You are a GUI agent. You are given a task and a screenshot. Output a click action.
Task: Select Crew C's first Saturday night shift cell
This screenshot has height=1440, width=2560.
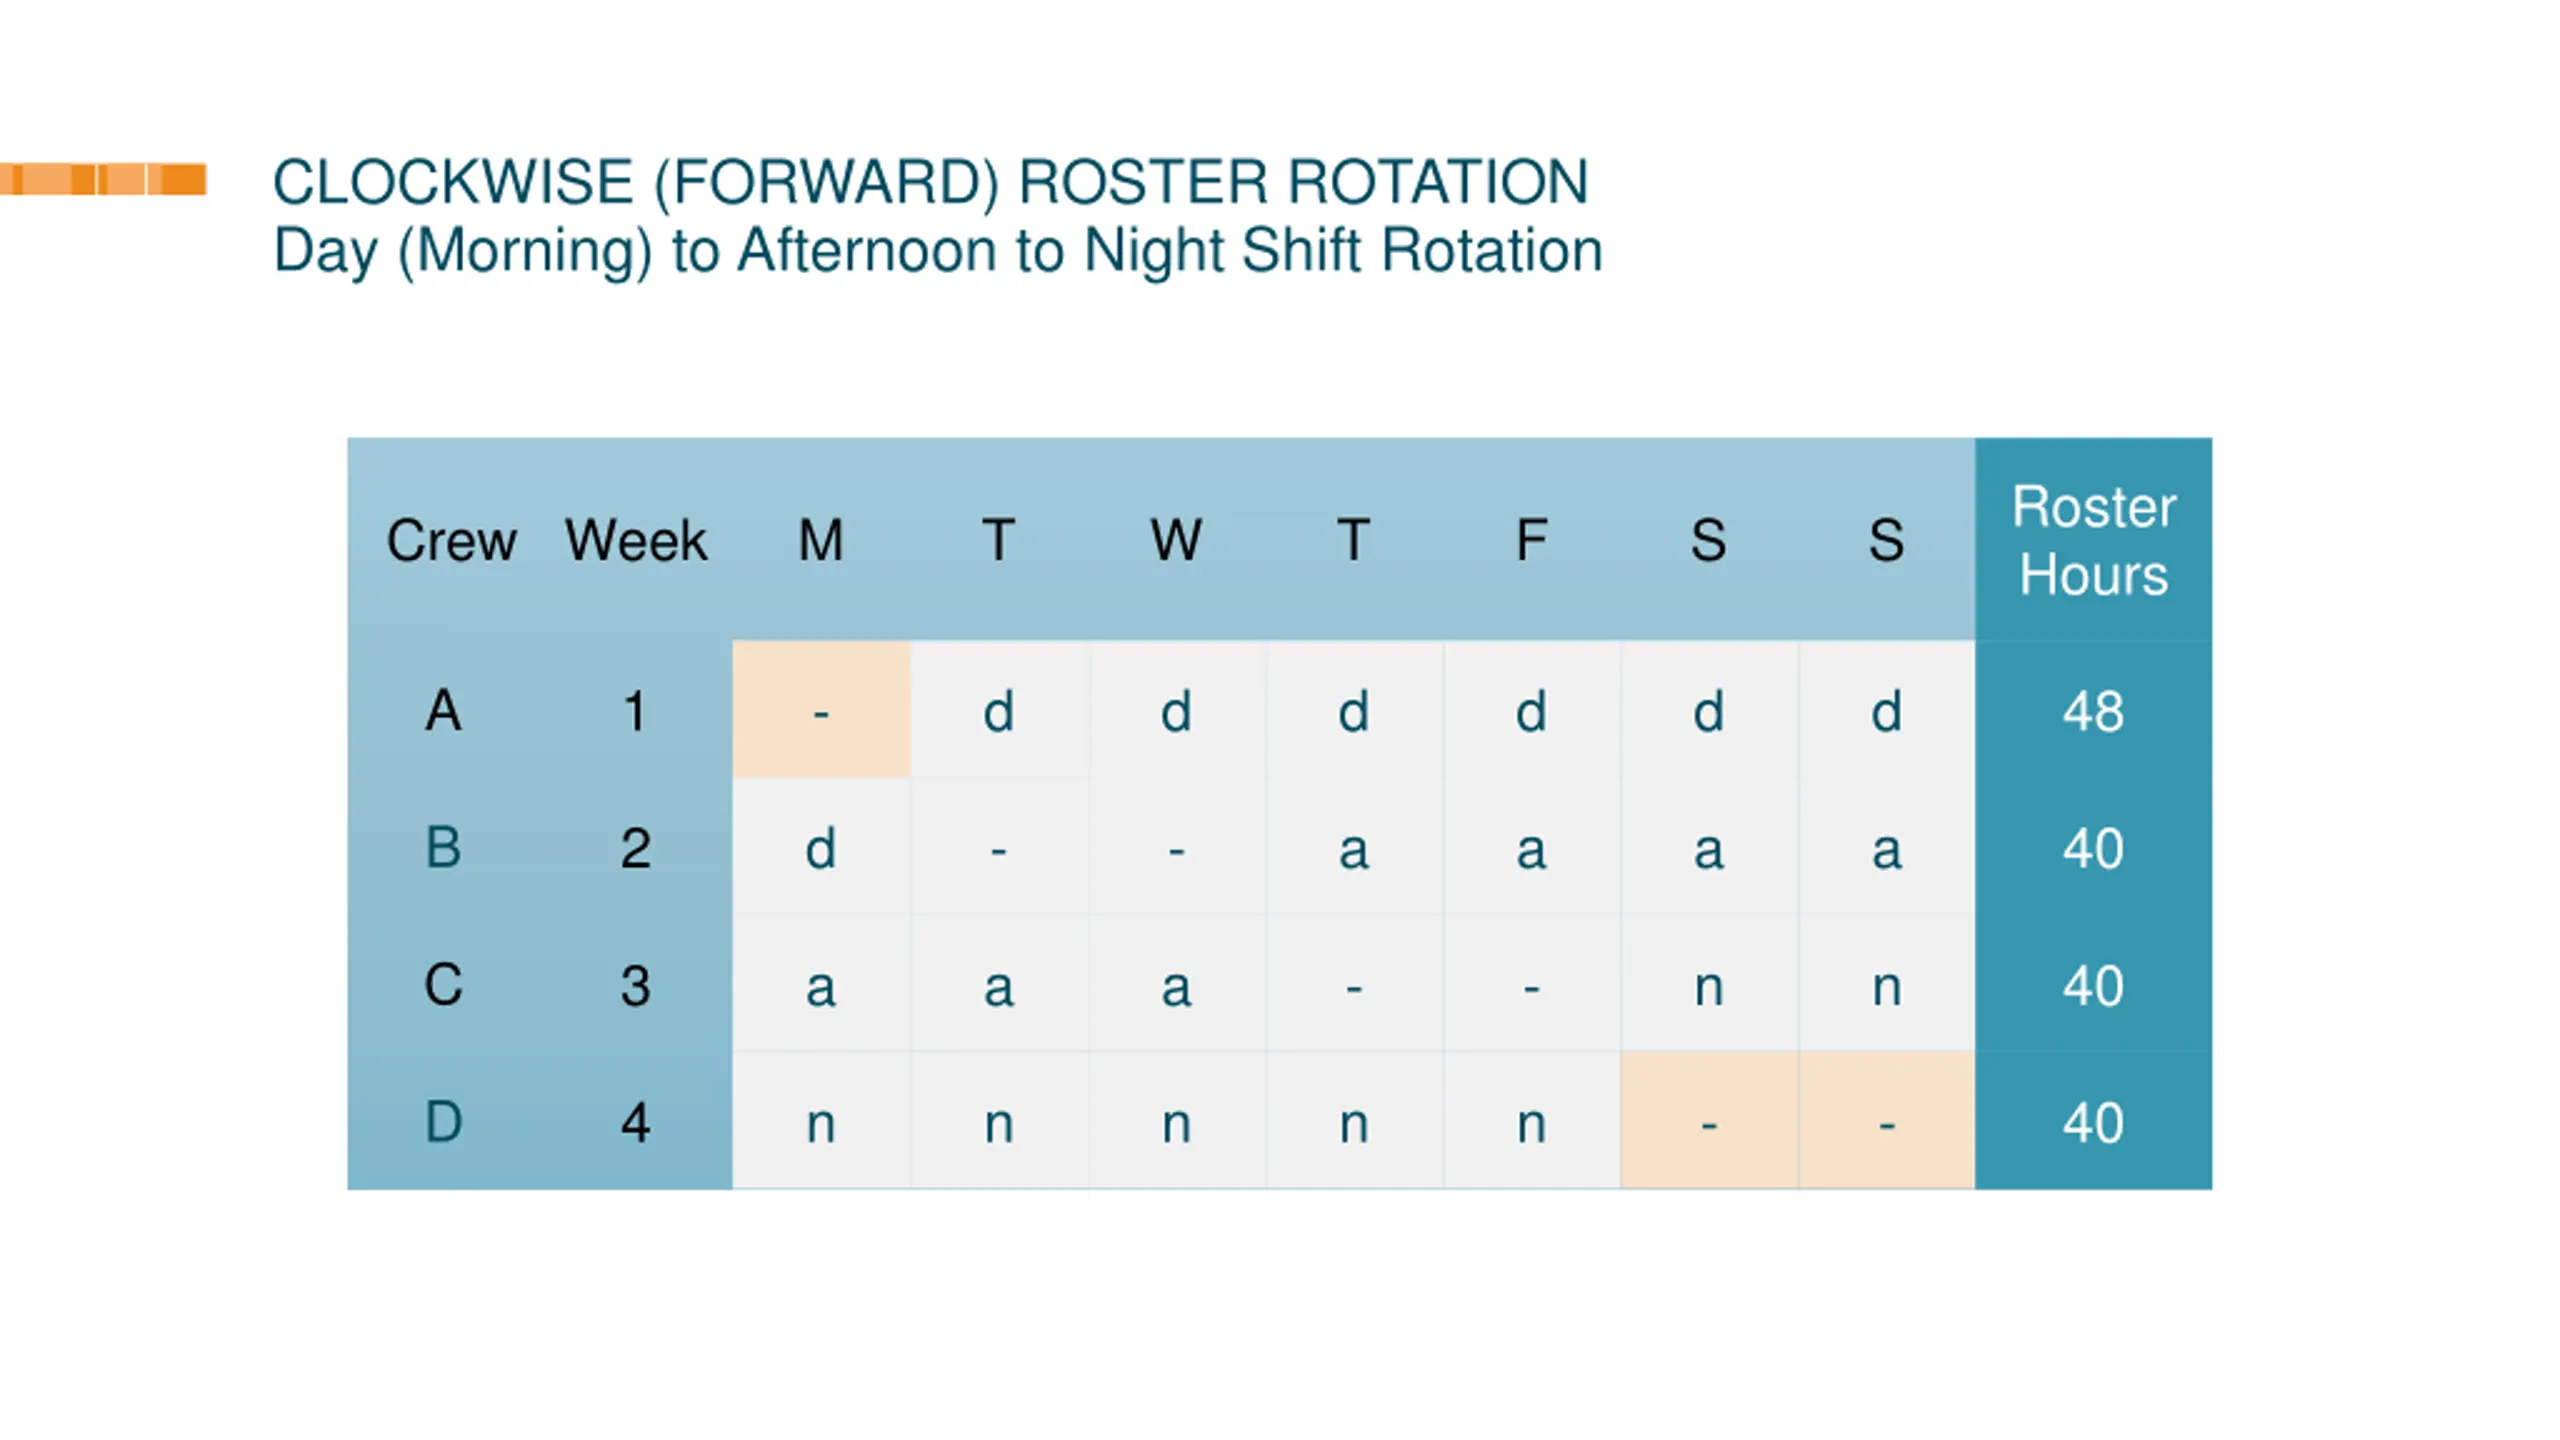point(1709,985)
